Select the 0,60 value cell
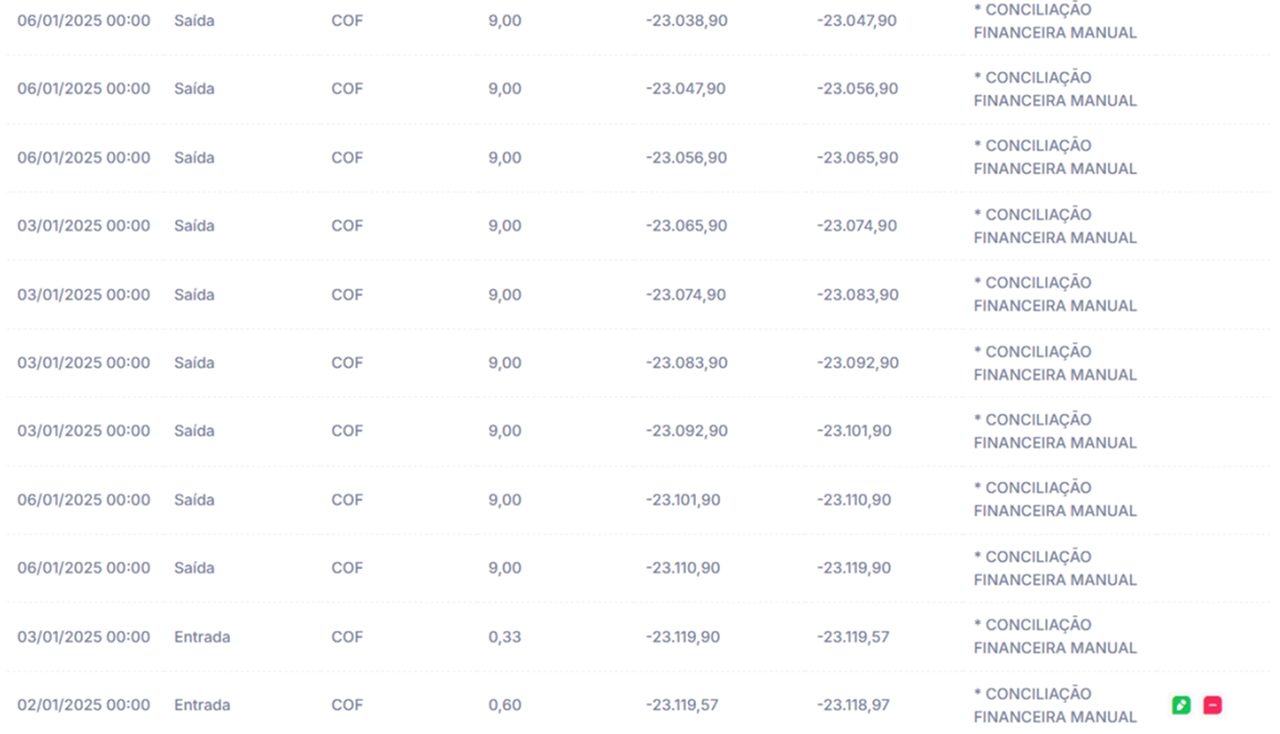1280x734 pixels. tap(504, 705)
